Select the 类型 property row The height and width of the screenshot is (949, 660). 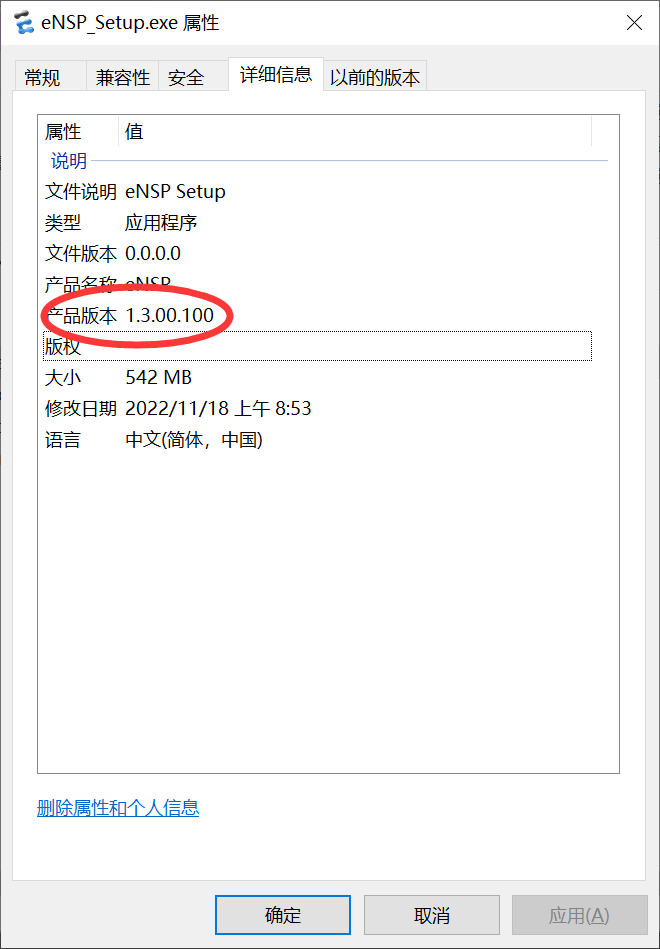point(317,223)
